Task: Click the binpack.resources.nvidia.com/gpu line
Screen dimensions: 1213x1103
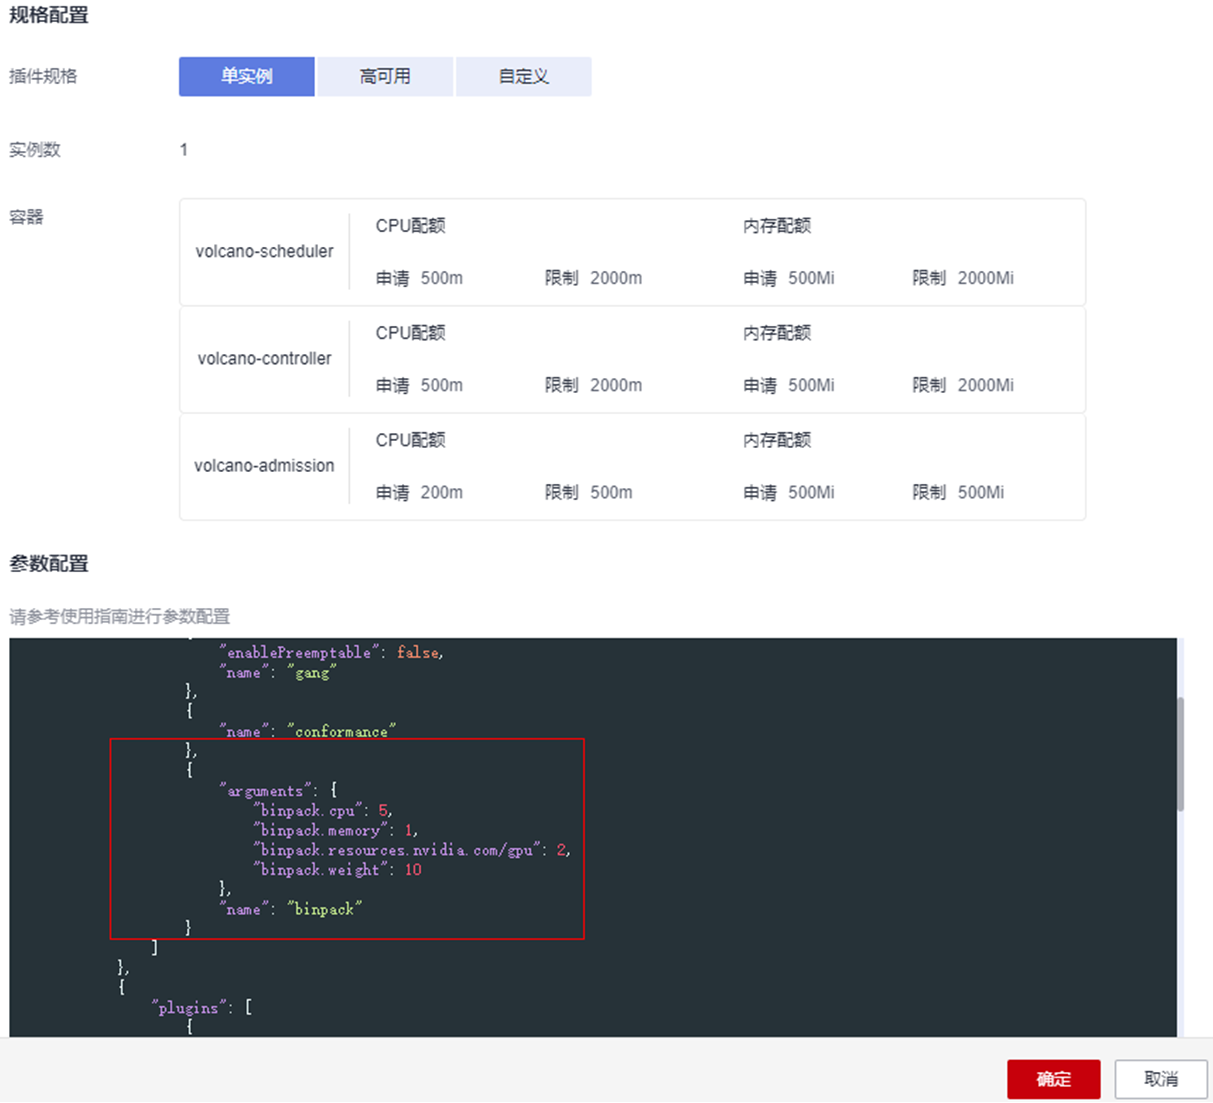Action: click(x=412, y=850)
